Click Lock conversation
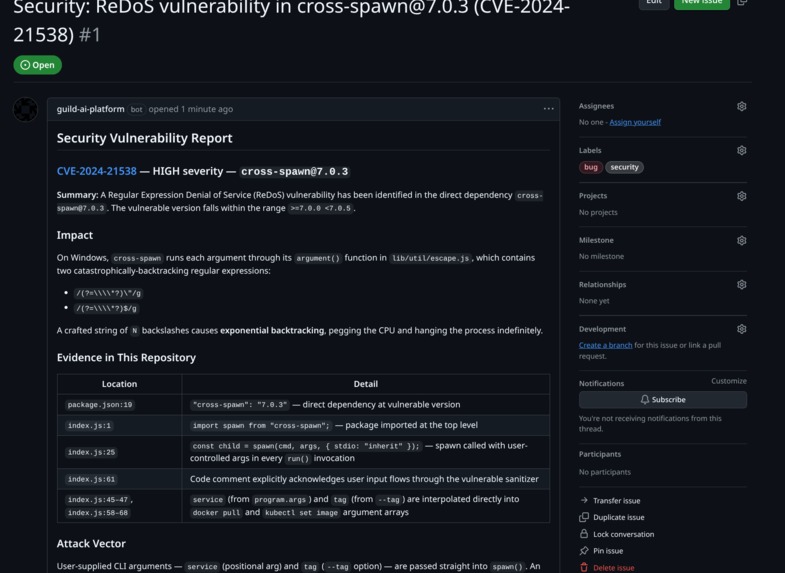The height and width of the screenshot is (573, 785). 623,534
